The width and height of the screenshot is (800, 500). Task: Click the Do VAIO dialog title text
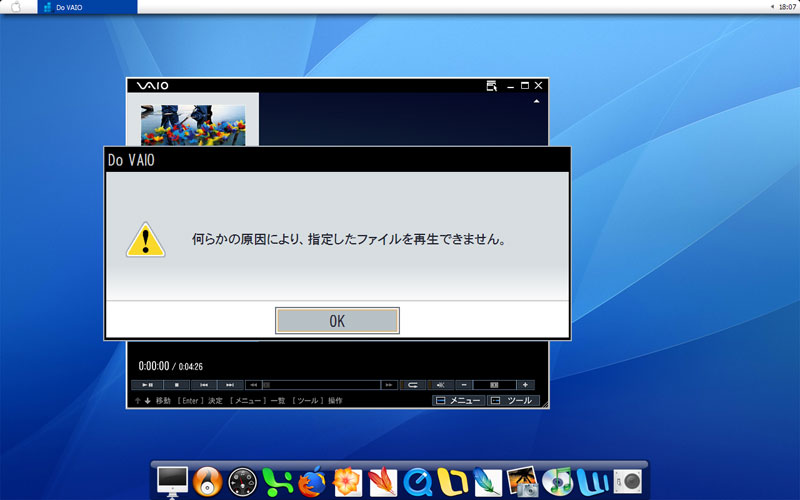(x=131, y=160)
